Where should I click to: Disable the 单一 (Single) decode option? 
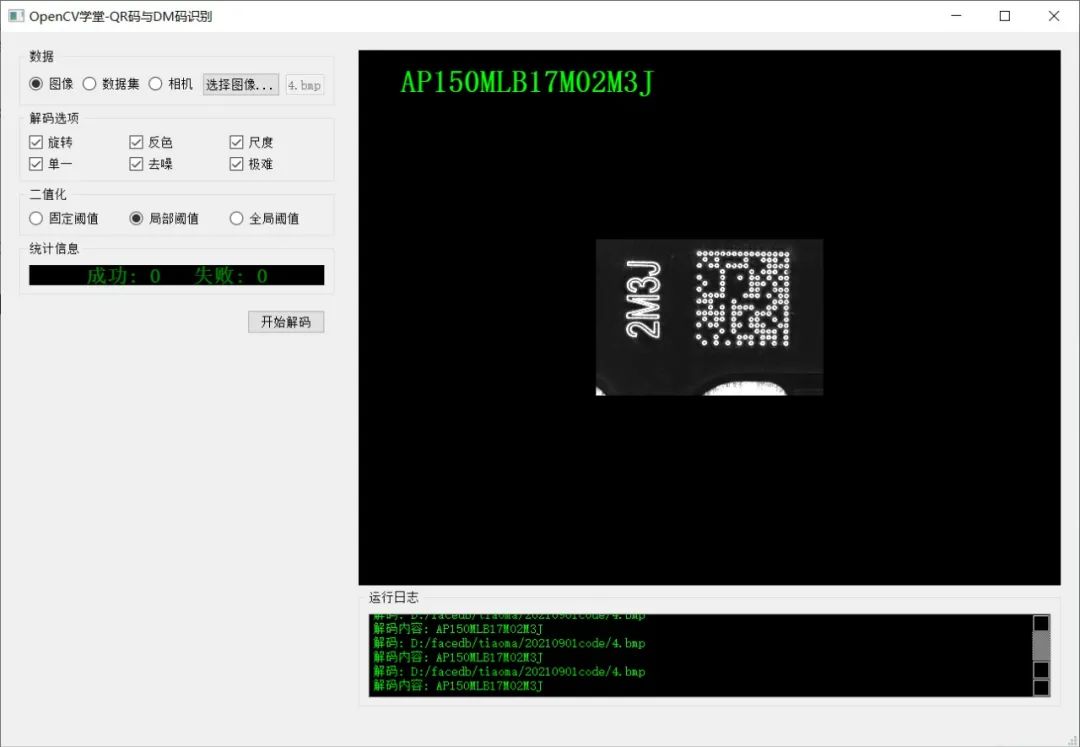36,163
